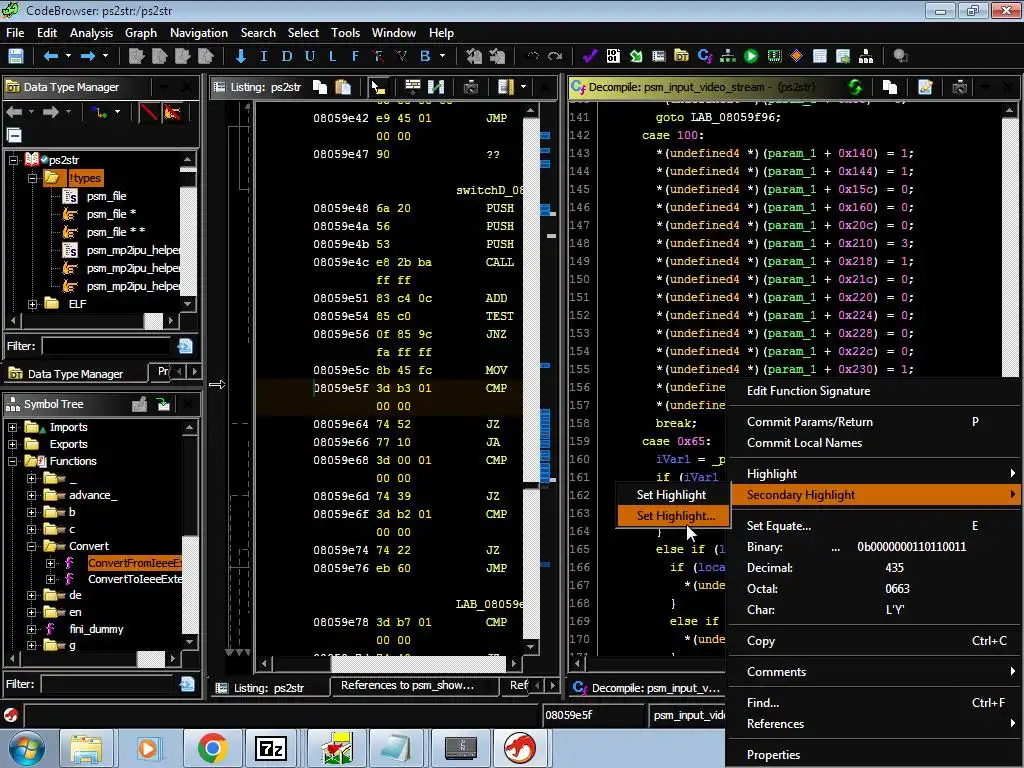Click the Symbol Tree filter input field
This screenshot has width=1024, height=768.
(107, 684)
